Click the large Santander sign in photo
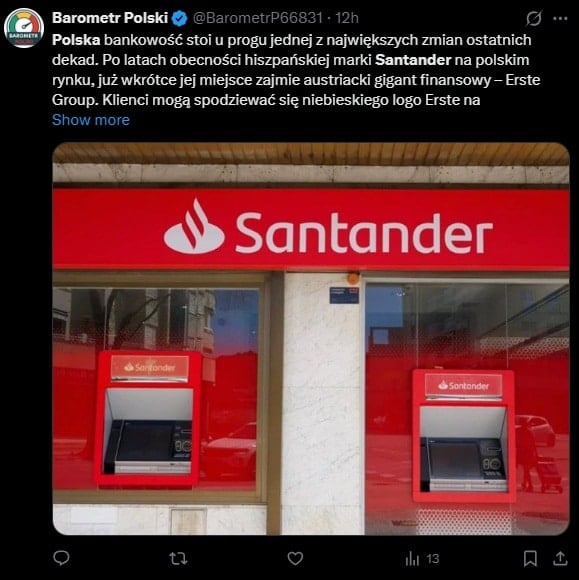This screenshot has height=580, width=579. tap(328, 230)
